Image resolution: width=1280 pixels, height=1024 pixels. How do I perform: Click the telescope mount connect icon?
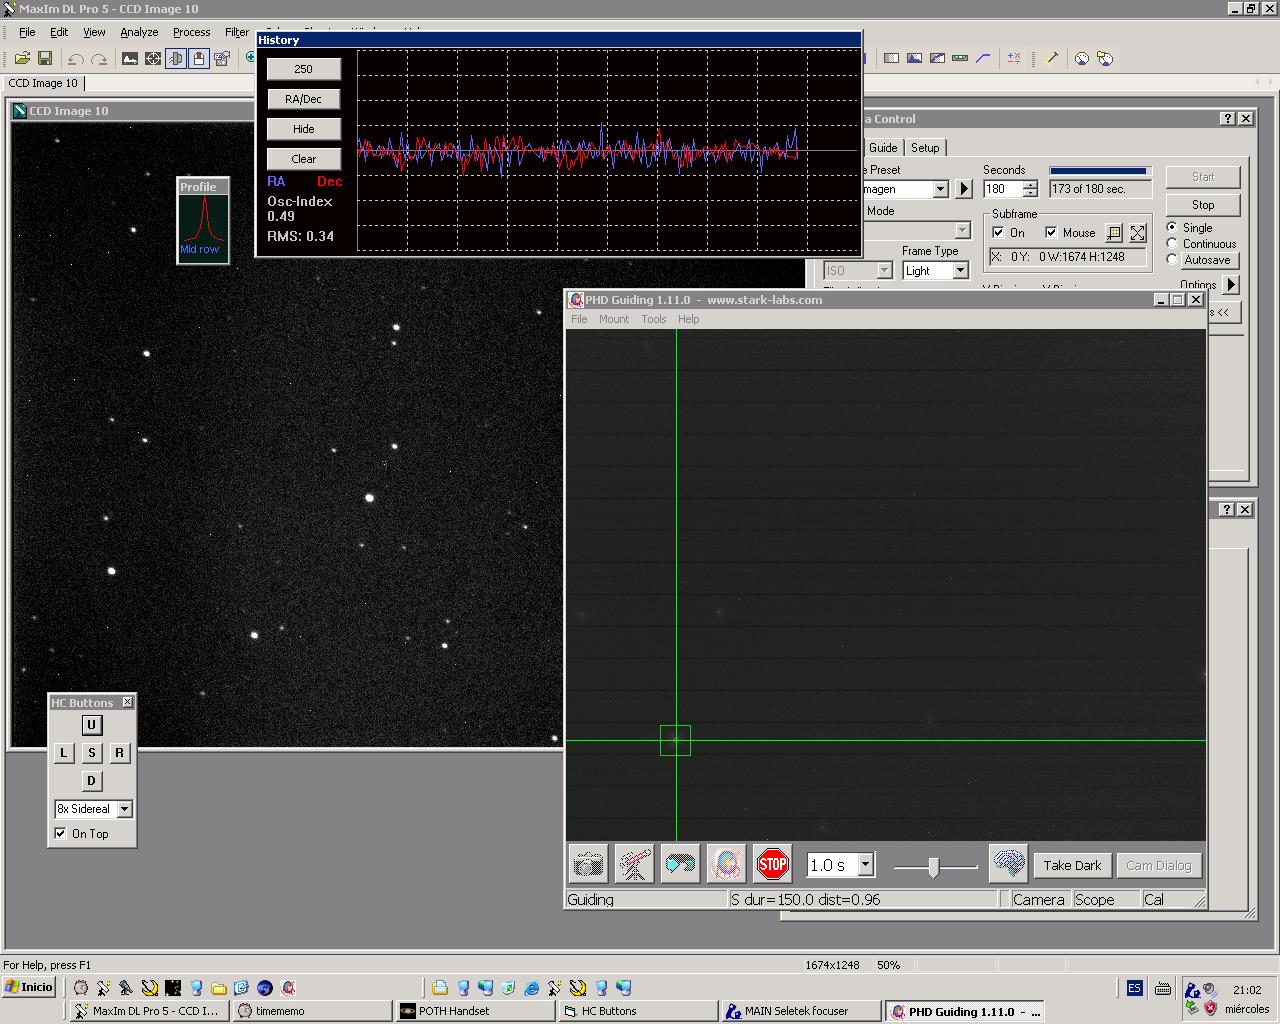point(634,864)
